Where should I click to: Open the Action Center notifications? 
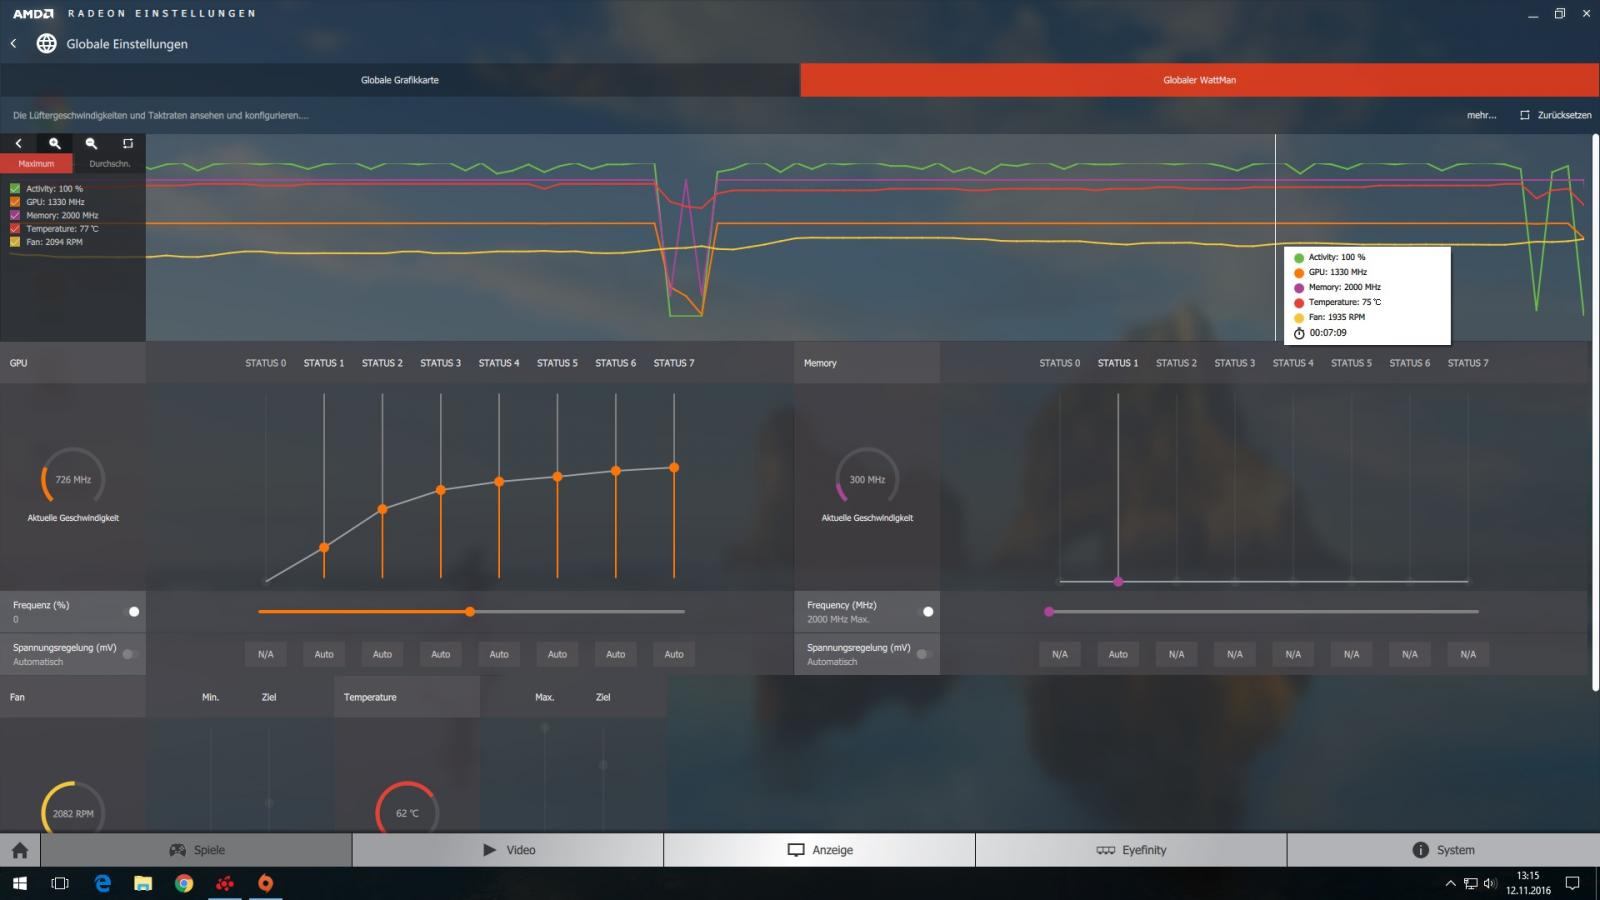(1572, 883)
